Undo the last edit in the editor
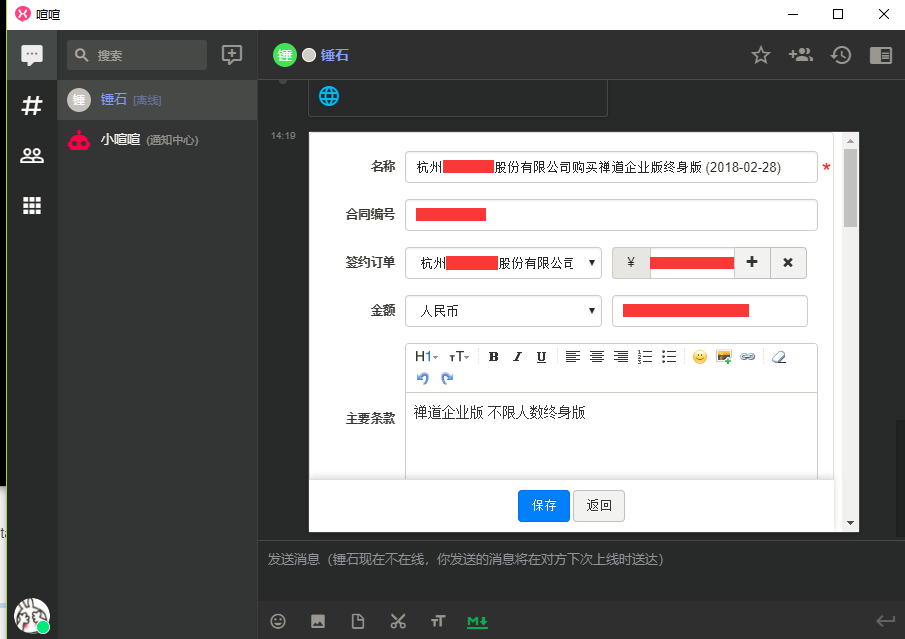Viewport: 905px width, 639px height. click(422, 378)
